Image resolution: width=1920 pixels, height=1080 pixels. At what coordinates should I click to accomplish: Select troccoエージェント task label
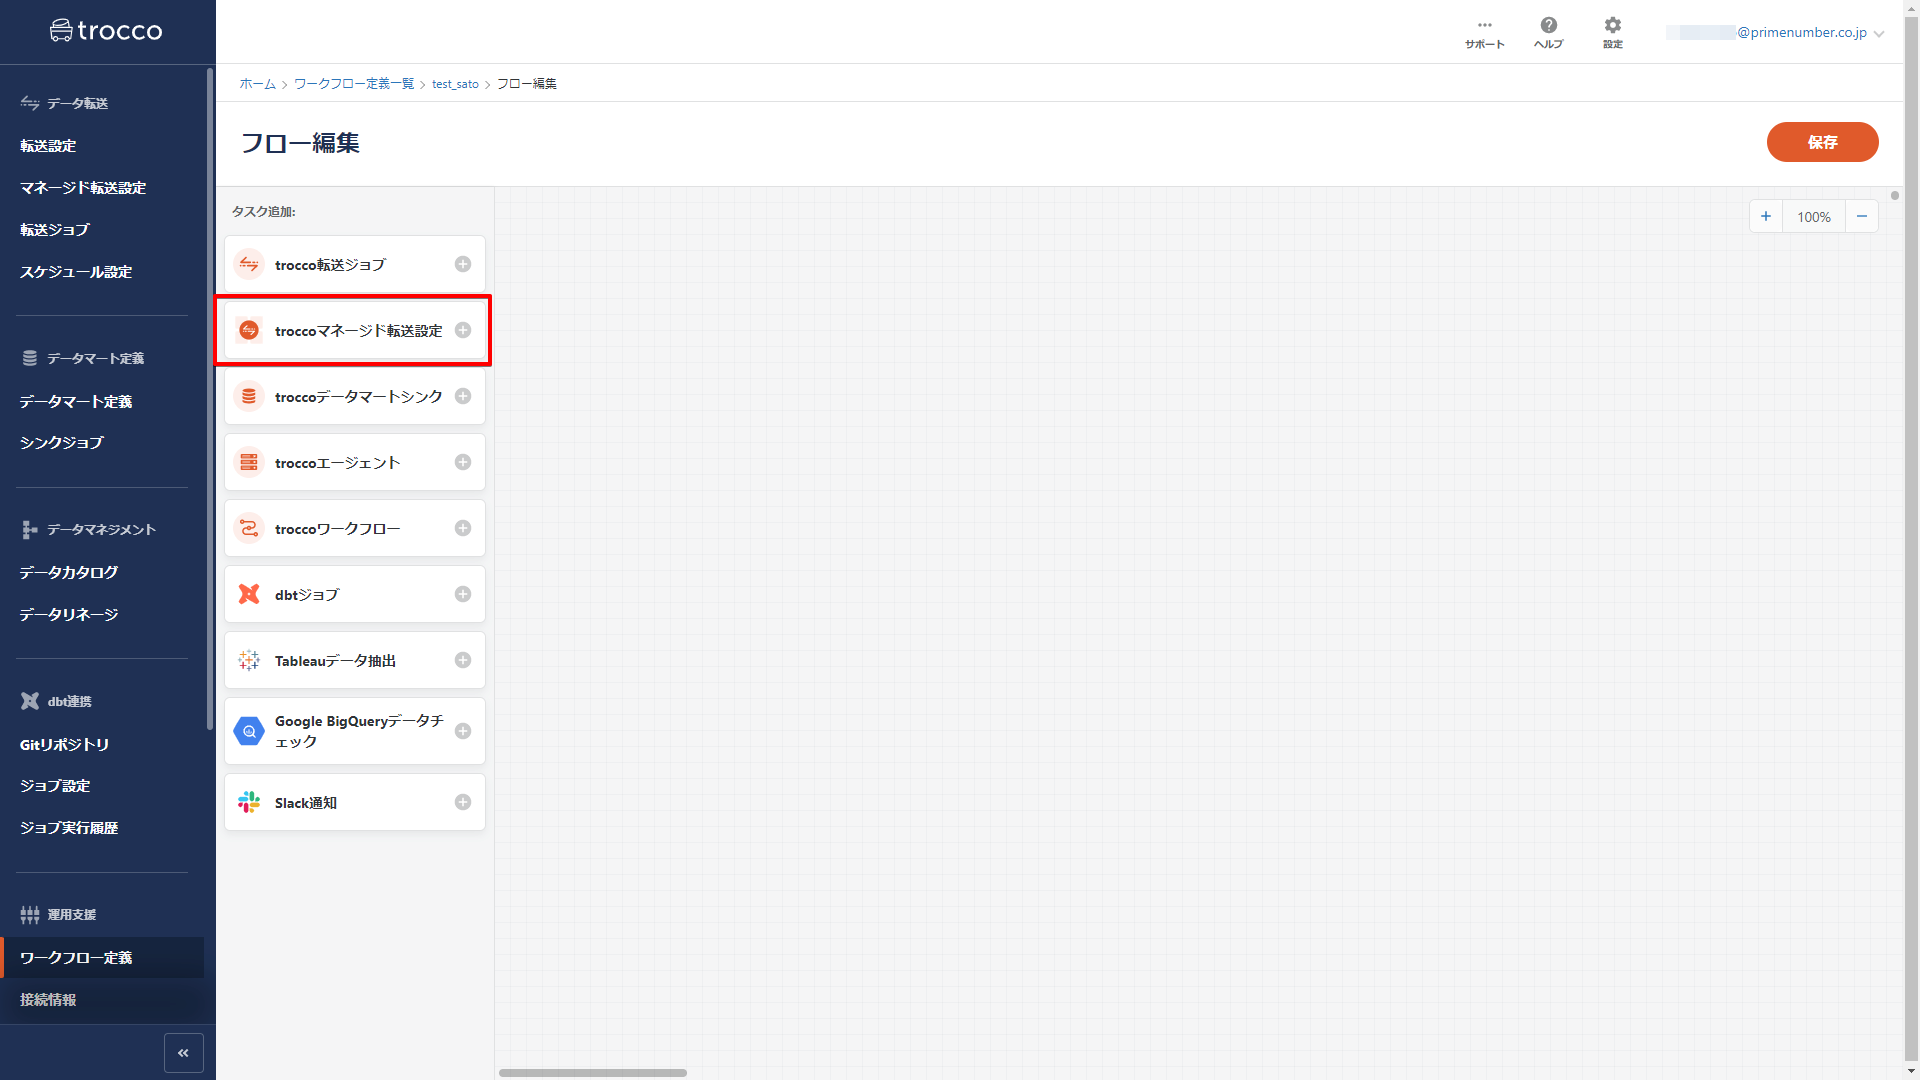click(x=337, y=463)
